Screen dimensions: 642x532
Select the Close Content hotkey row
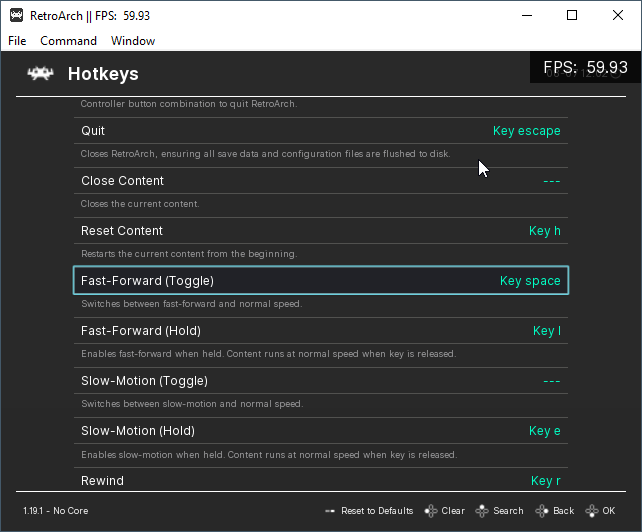tap(321, 181)
